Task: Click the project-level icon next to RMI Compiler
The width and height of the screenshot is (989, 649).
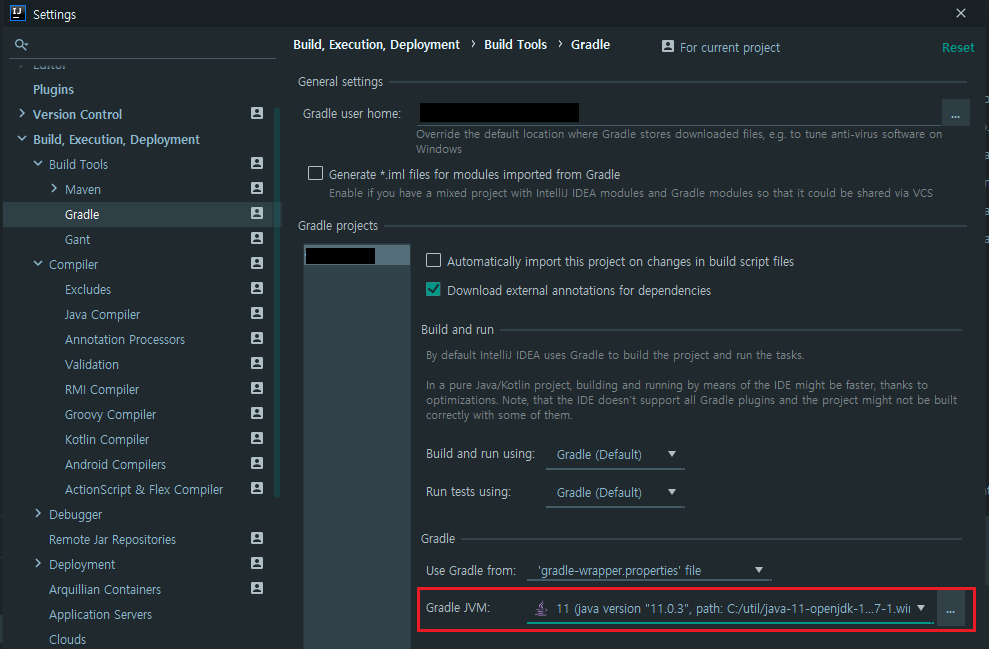Action: tap(257, 388)
